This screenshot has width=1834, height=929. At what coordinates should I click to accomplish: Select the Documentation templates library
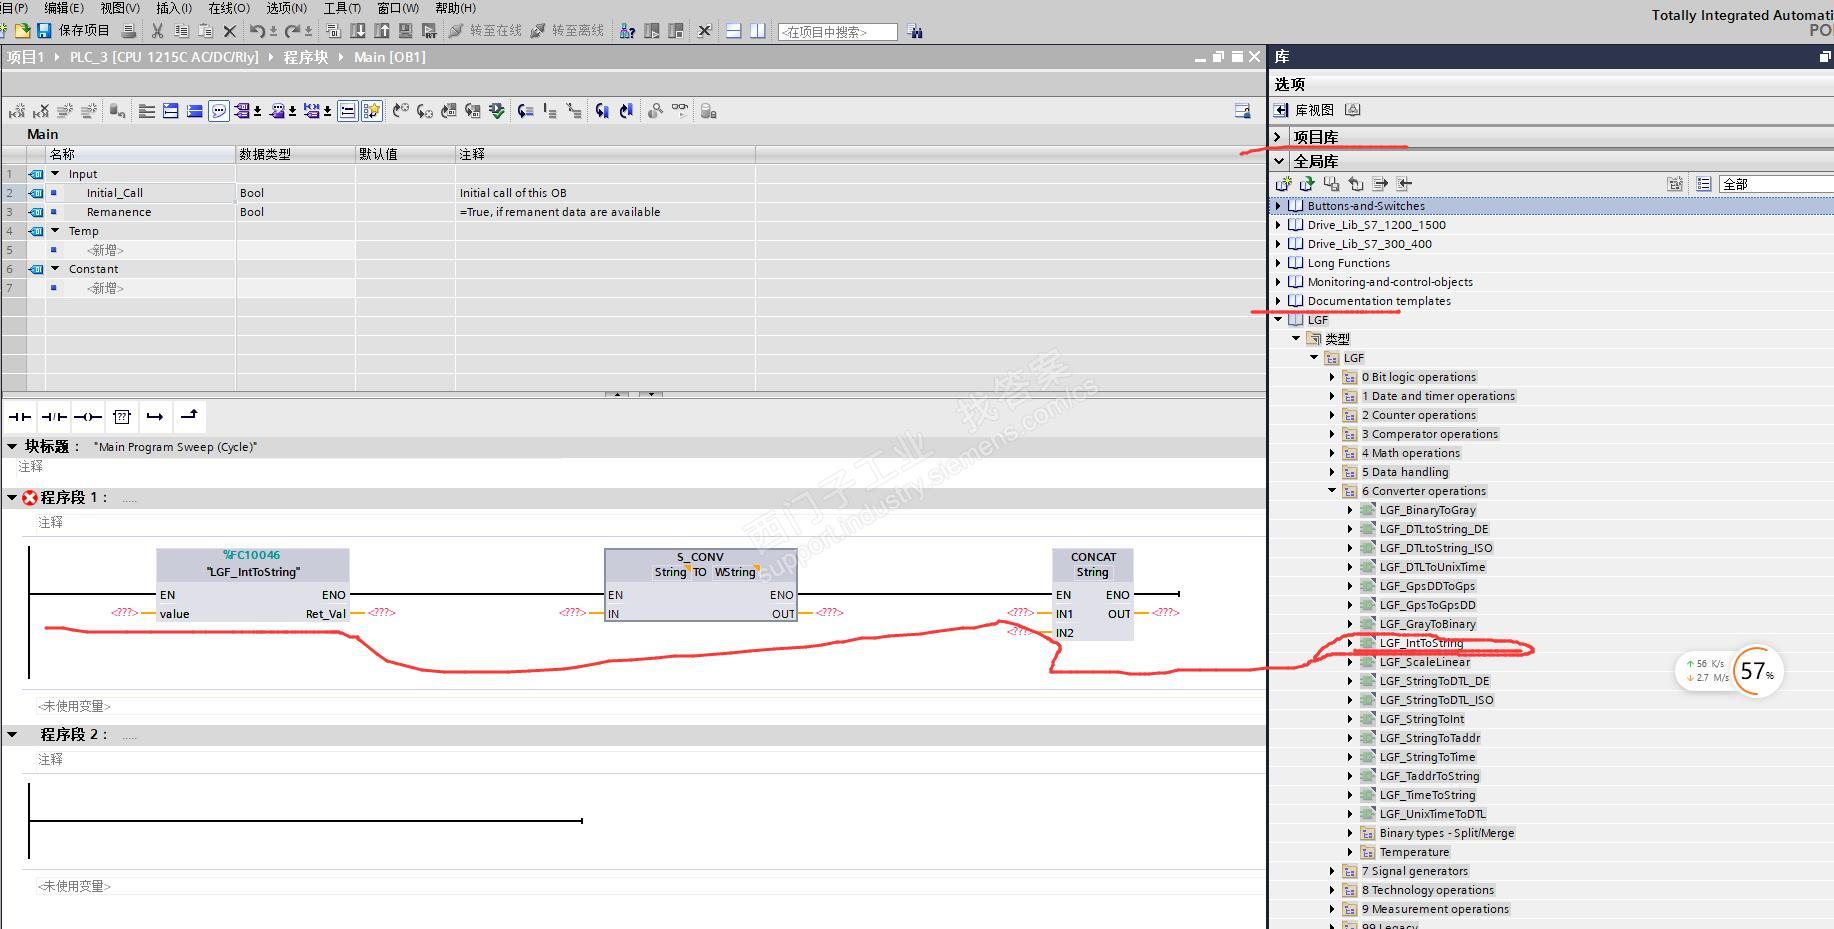coord(1378,301)
